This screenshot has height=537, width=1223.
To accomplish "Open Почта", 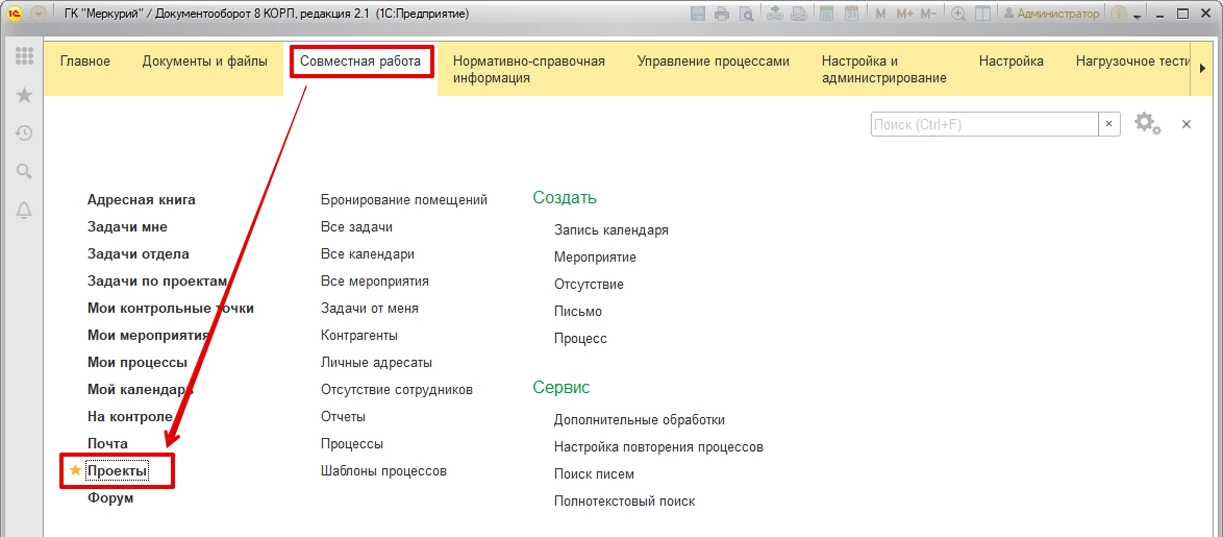I will click(x=107, y=443).
